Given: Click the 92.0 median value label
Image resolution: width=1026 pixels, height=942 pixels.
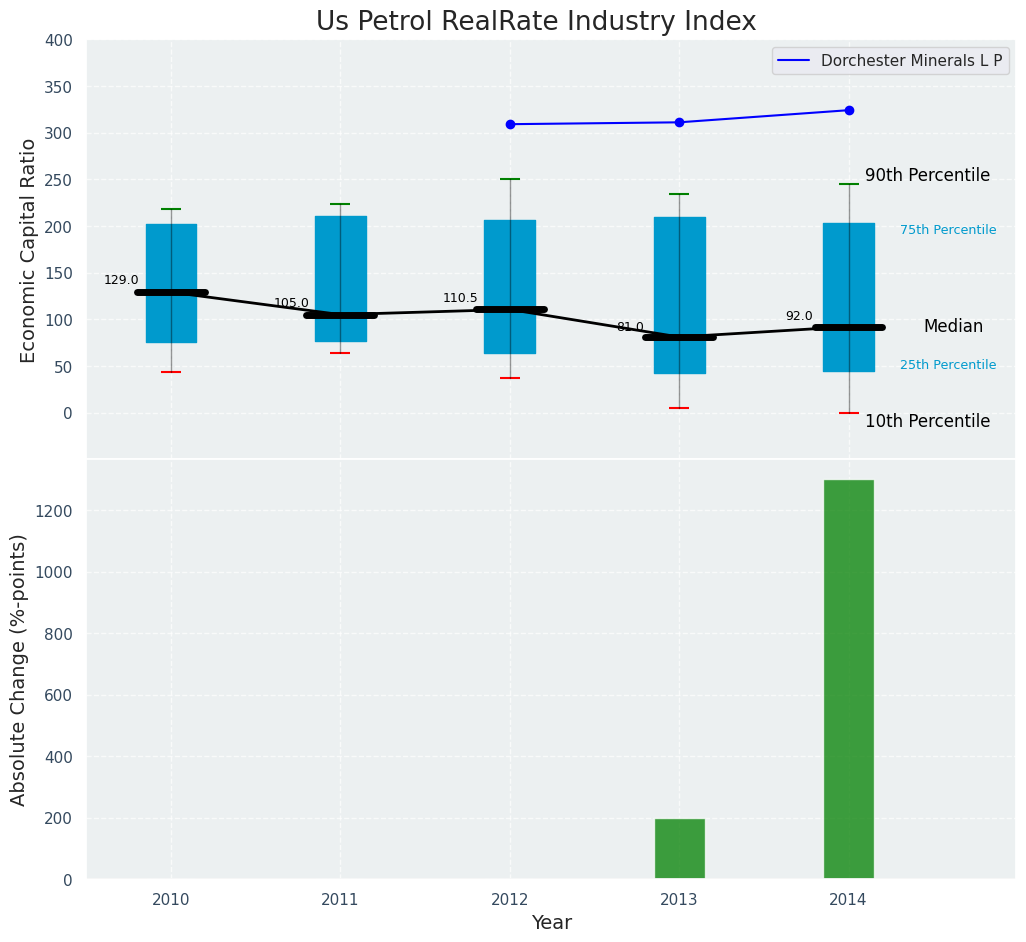Looking at the screenshot, I should pos(799,317).
